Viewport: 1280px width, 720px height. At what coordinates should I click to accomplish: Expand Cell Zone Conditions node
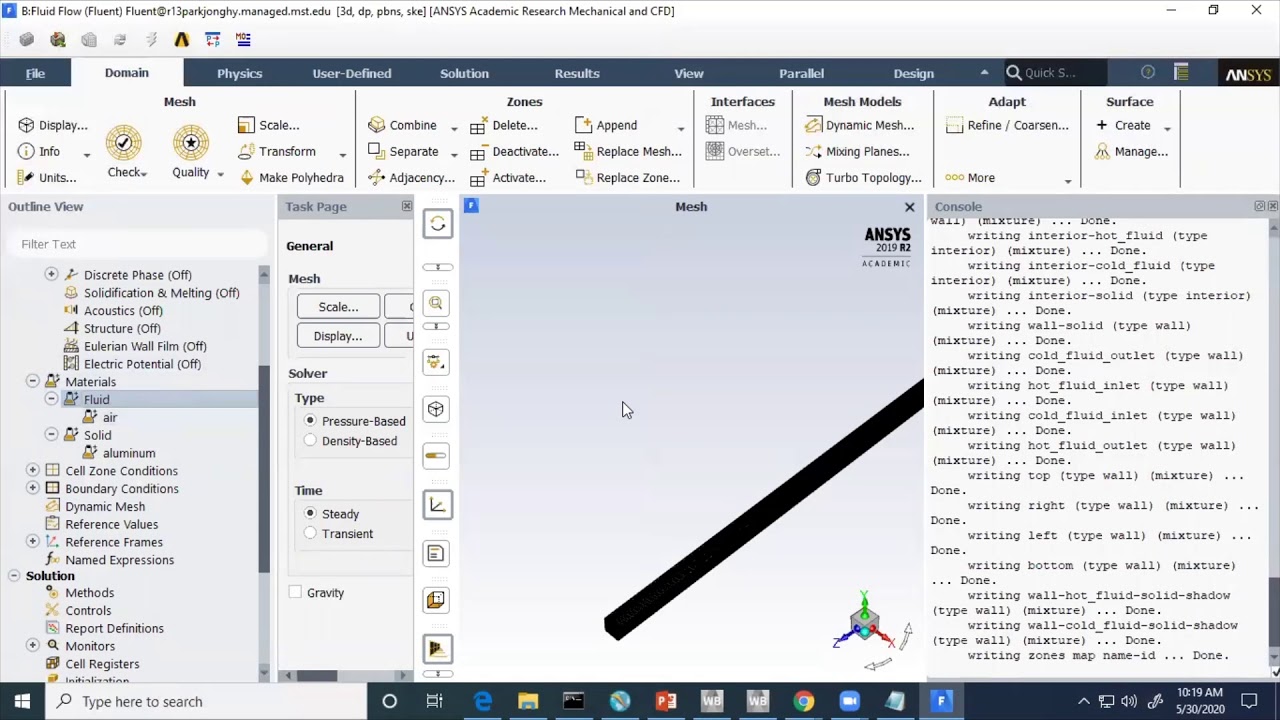pyautogui.click(x=33, y=470)
